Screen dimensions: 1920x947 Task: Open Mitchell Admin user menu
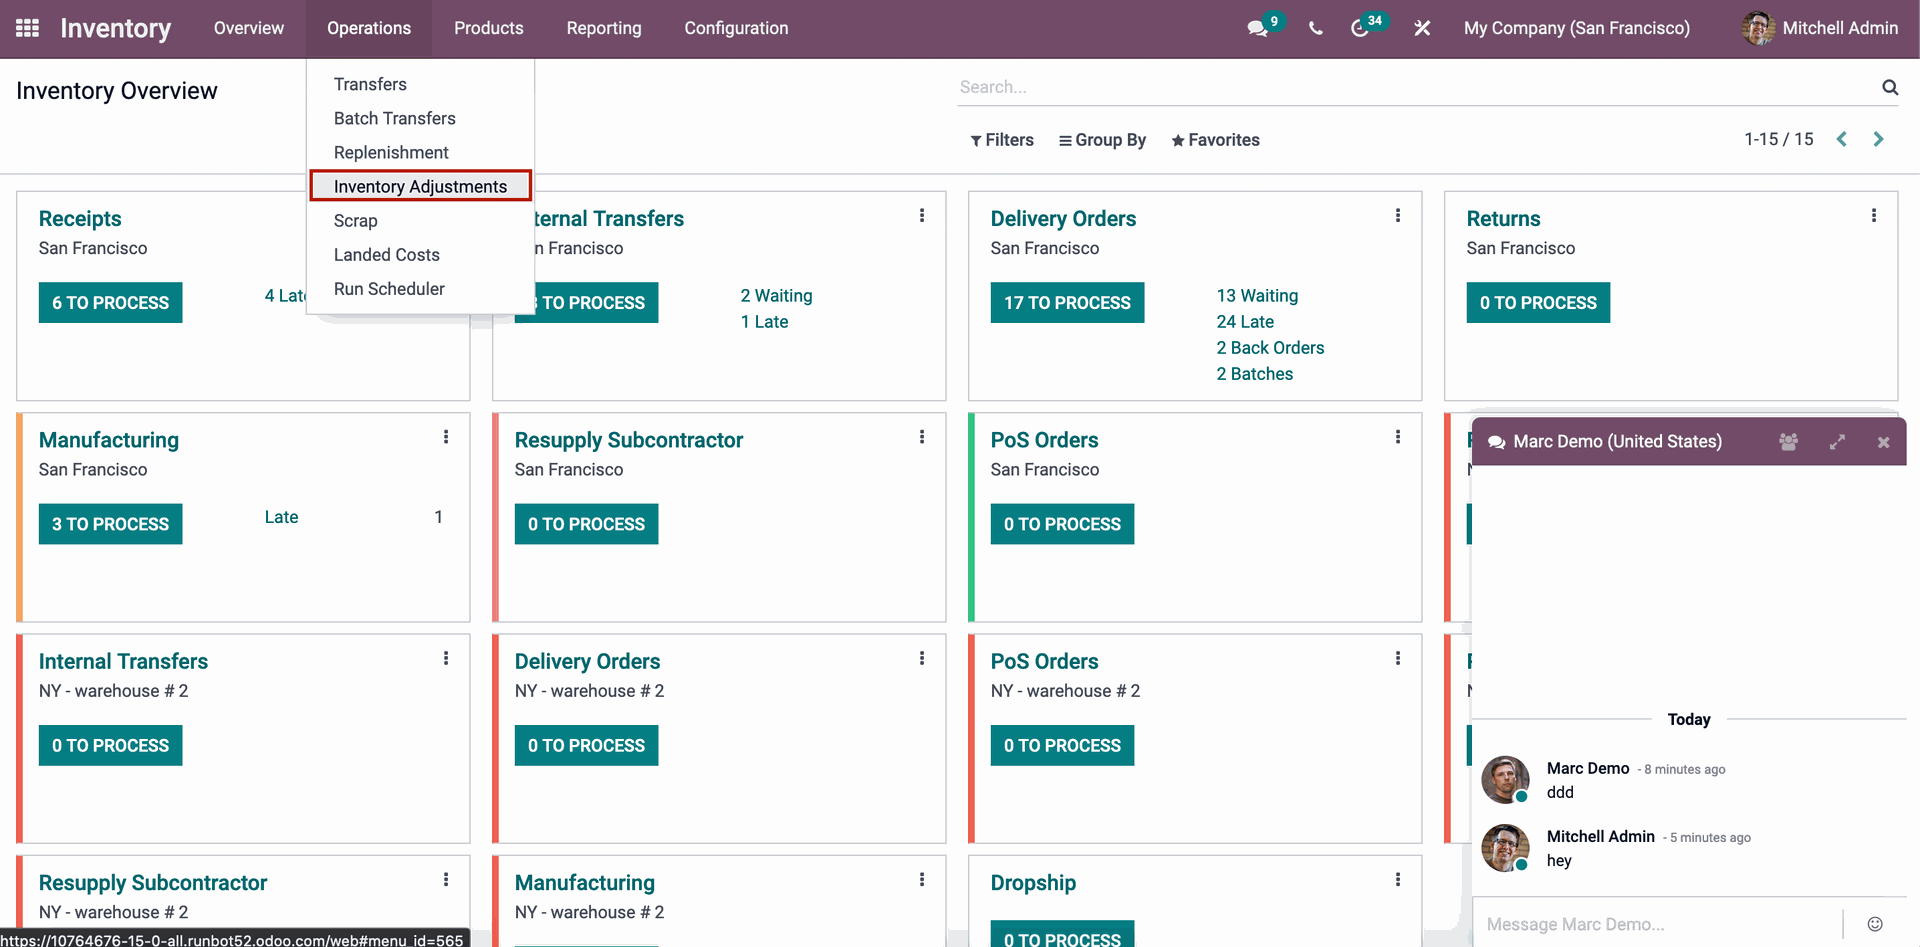click(1820, 28)
